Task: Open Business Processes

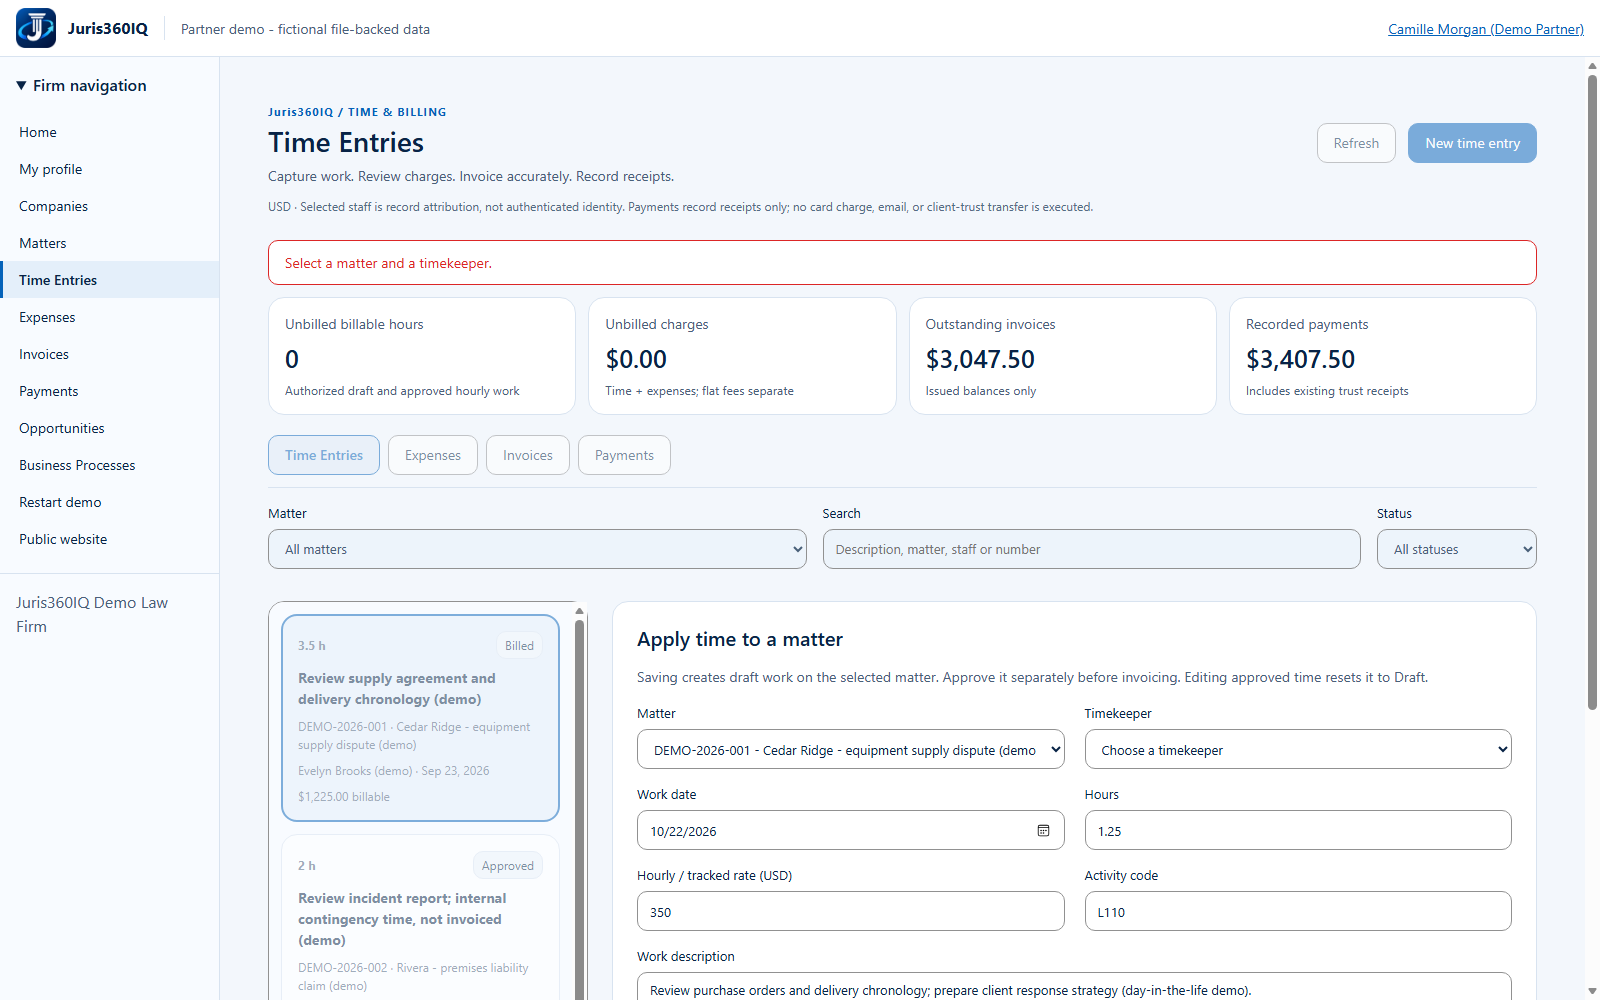Action: 109,465
